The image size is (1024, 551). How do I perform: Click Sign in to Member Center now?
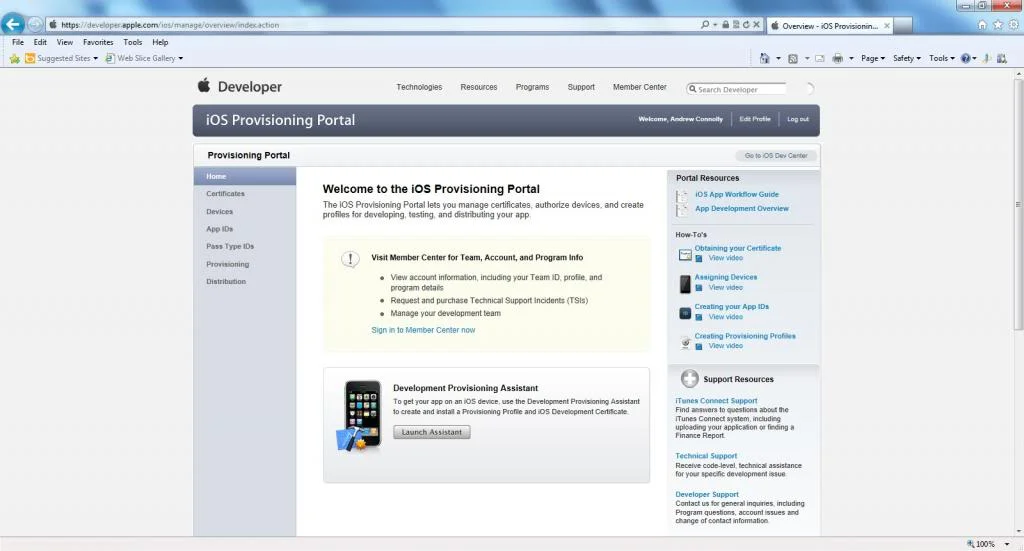click(x=423, y=330)
